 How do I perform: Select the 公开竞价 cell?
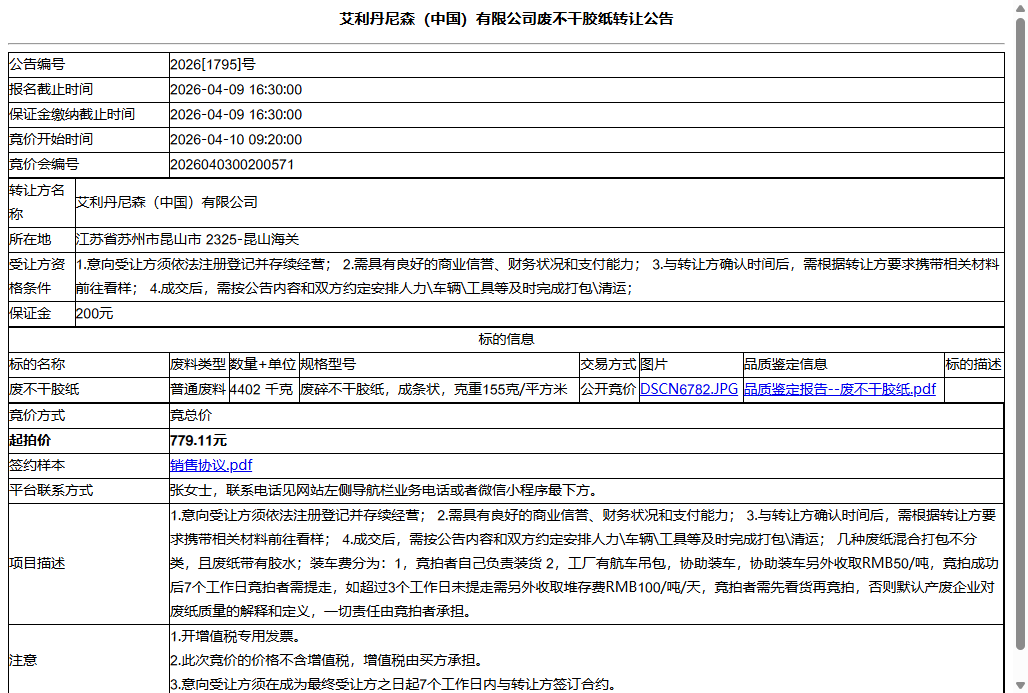point(609,389)
